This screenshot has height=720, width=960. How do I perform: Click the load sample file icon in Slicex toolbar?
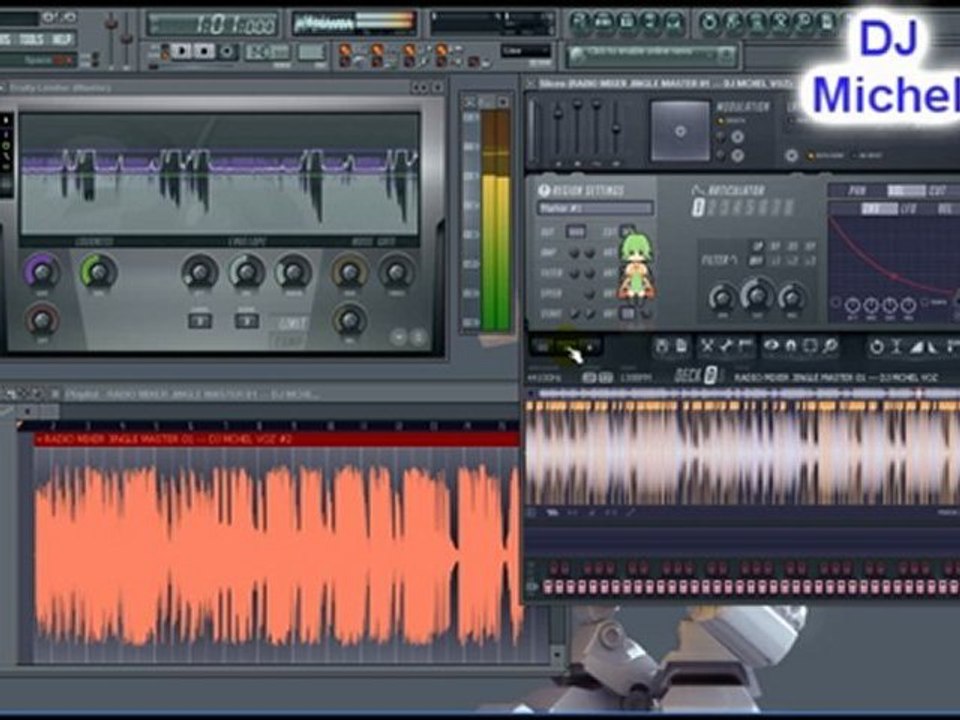point(681,347)
